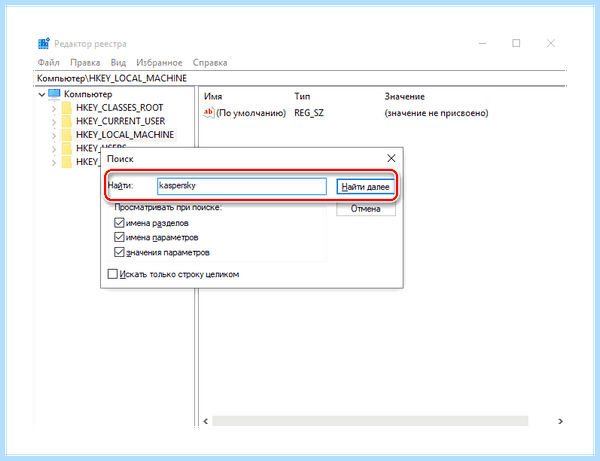This screenshot has height=461, width=600.
Task: Click the scroll left arrow in values pane
Action: (x=205, y=421)
